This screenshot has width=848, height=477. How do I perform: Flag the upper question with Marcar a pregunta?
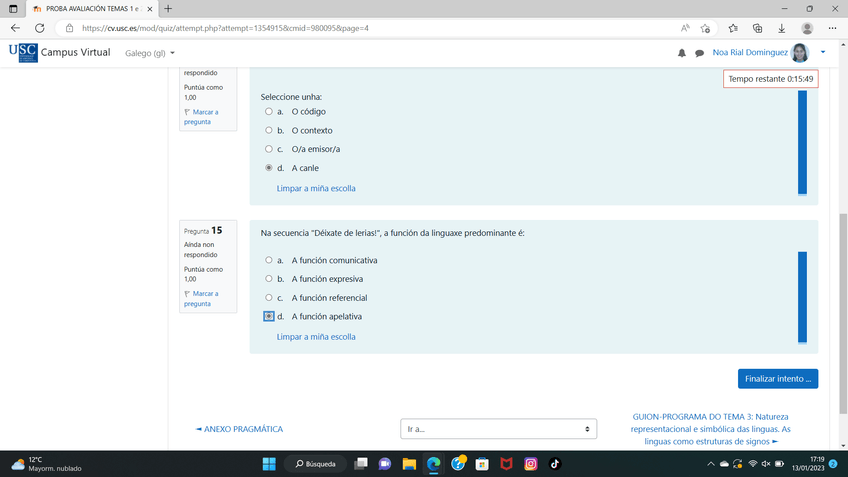coord(201,117)
